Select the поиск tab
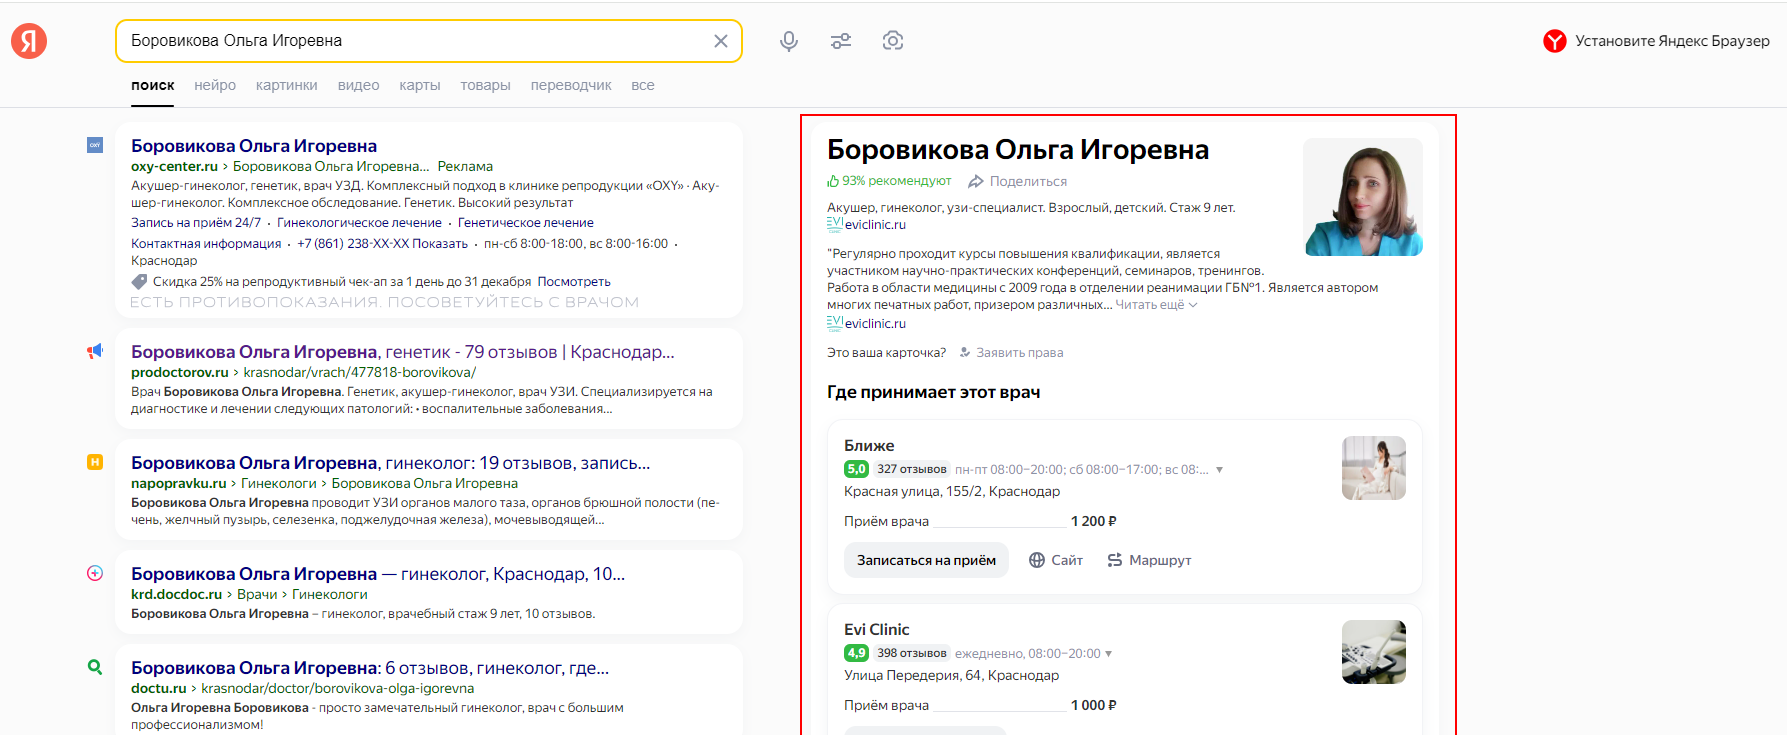This screenshot has height=735, width=1787. [153, 86]
